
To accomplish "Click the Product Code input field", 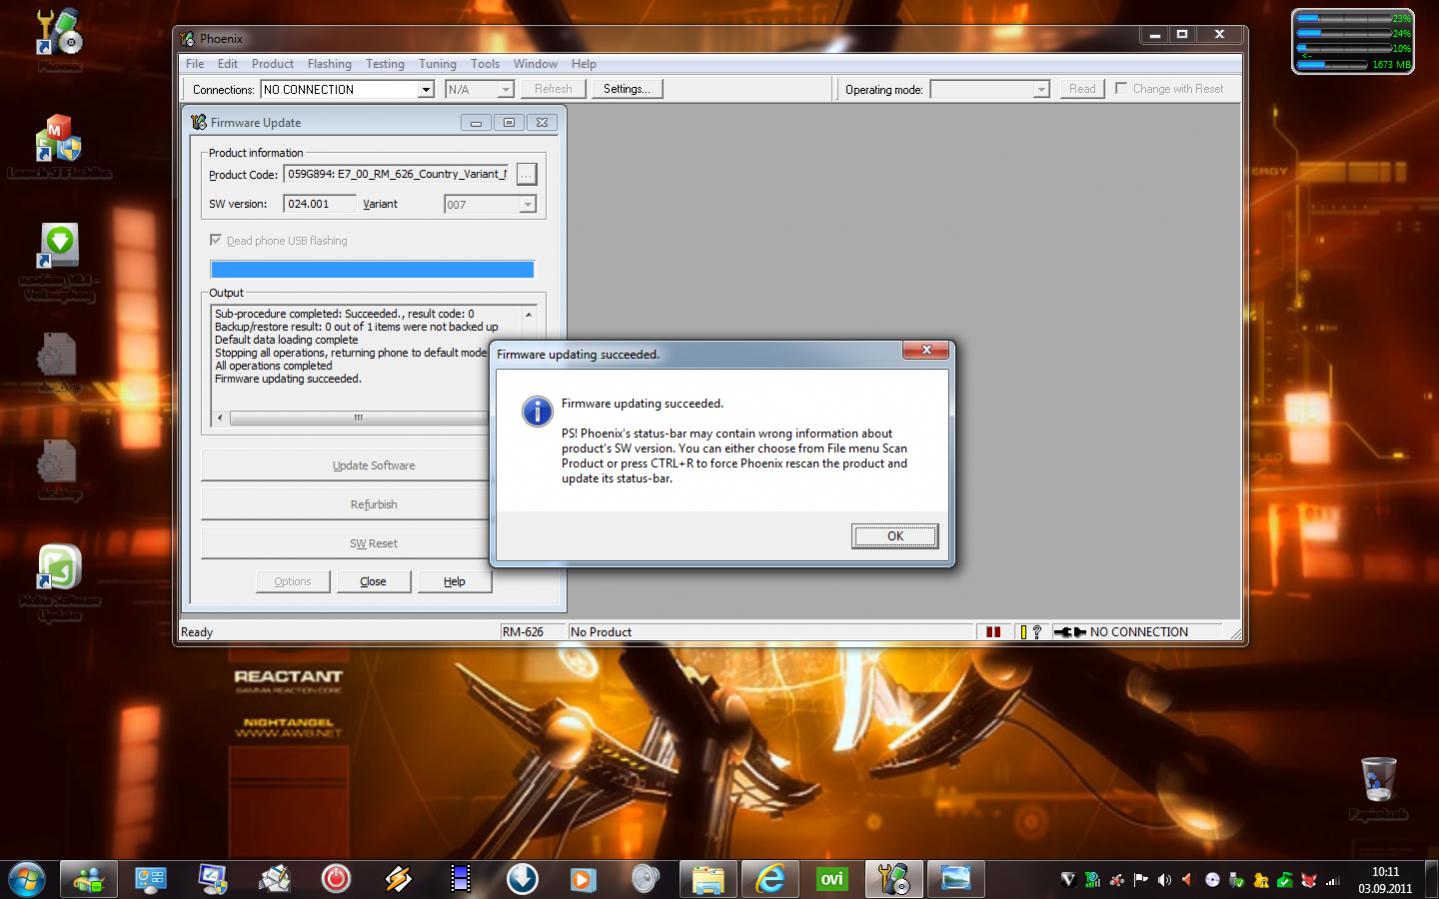I will 397,174.
